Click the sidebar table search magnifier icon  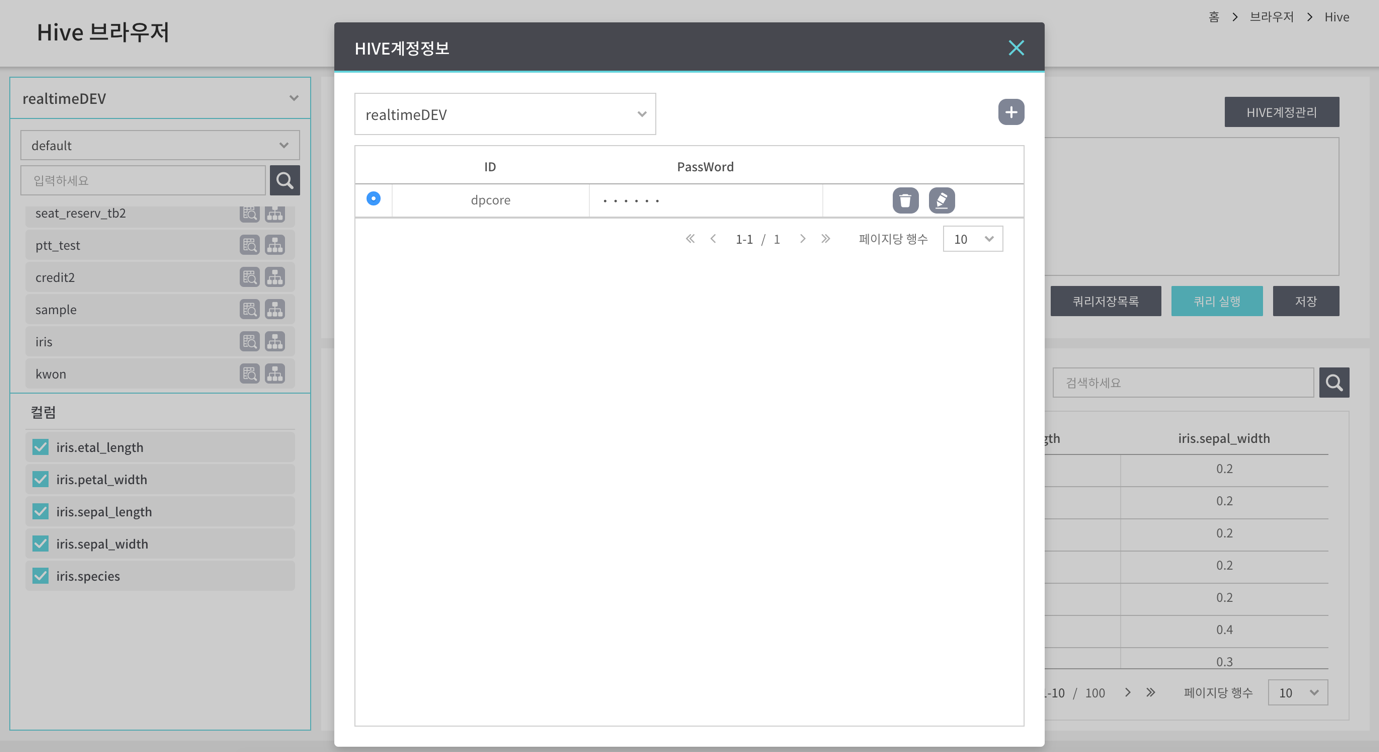tap(285, 180)
